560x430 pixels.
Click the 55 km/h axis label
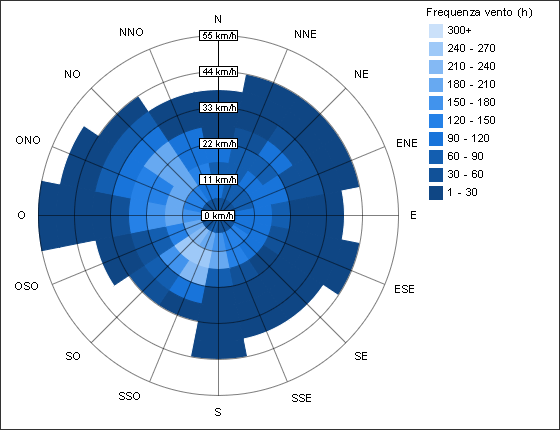(x=218, y=36)
